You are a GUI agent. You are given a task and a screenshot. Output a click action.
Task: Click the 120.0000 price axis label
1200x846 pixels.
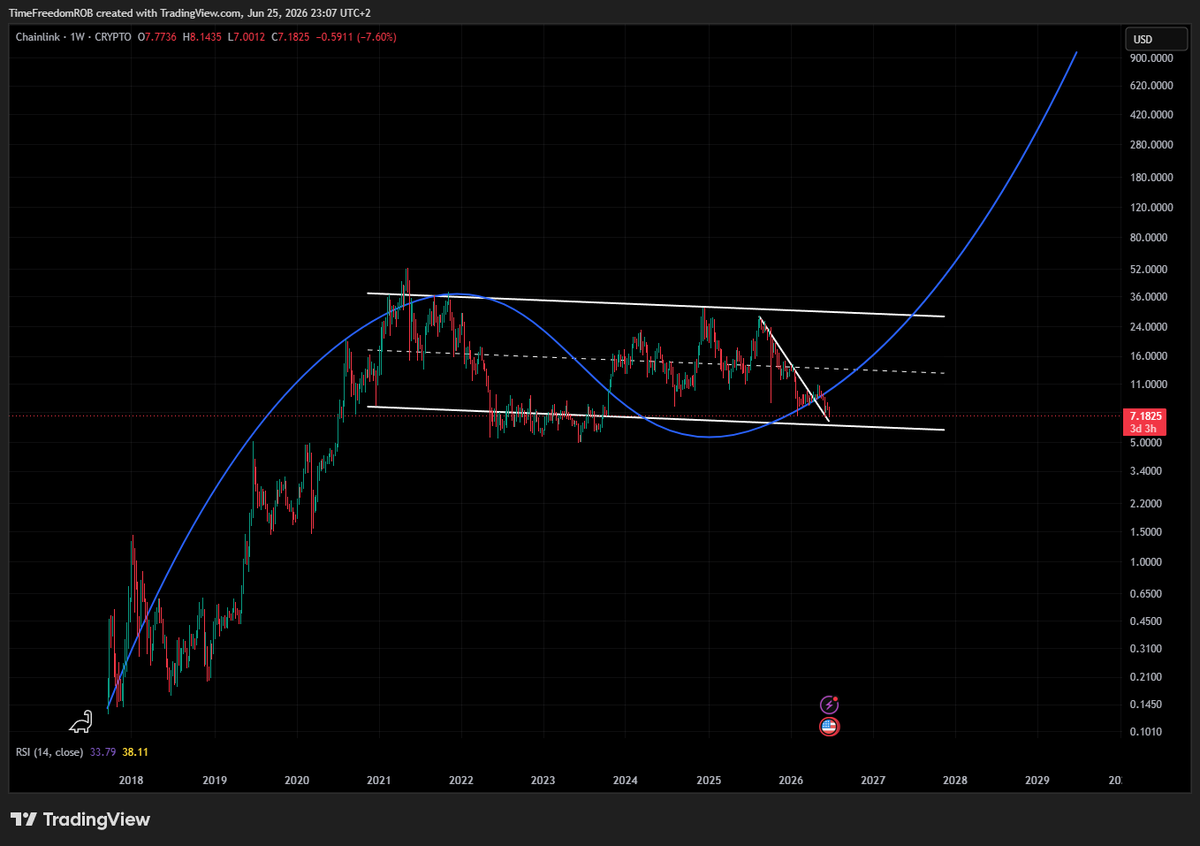click(x=1153, y=208)
